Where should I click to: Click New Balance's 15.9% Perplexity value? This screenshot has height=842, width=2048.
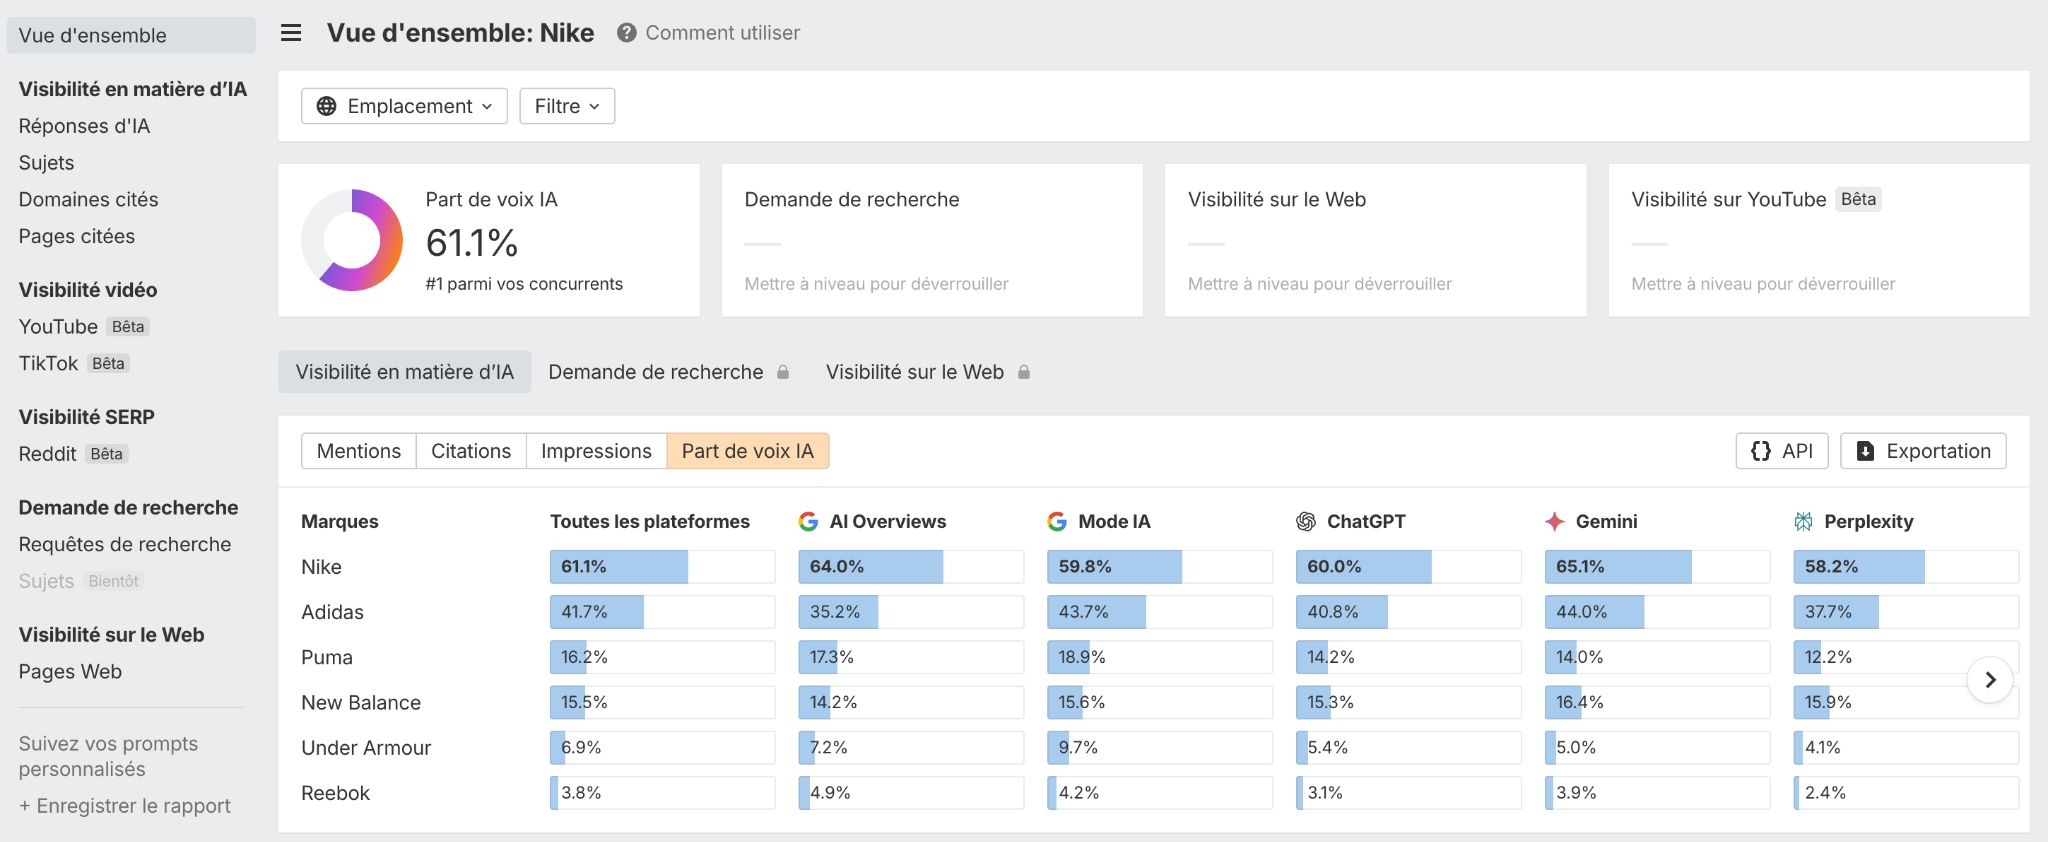[1828, 703]
